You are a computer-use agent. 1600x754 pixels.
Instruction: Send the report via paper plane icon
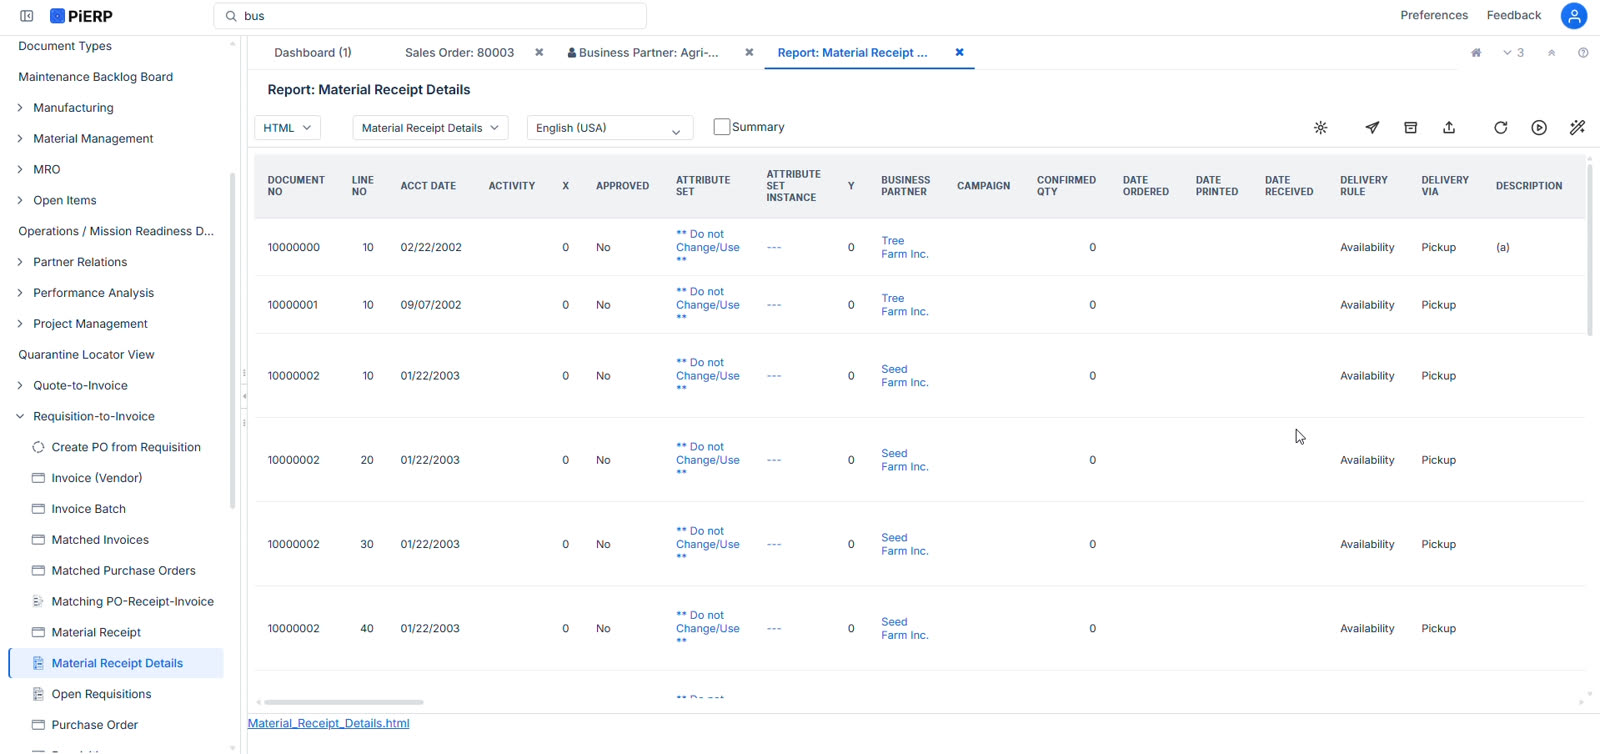pos(1372,128)
